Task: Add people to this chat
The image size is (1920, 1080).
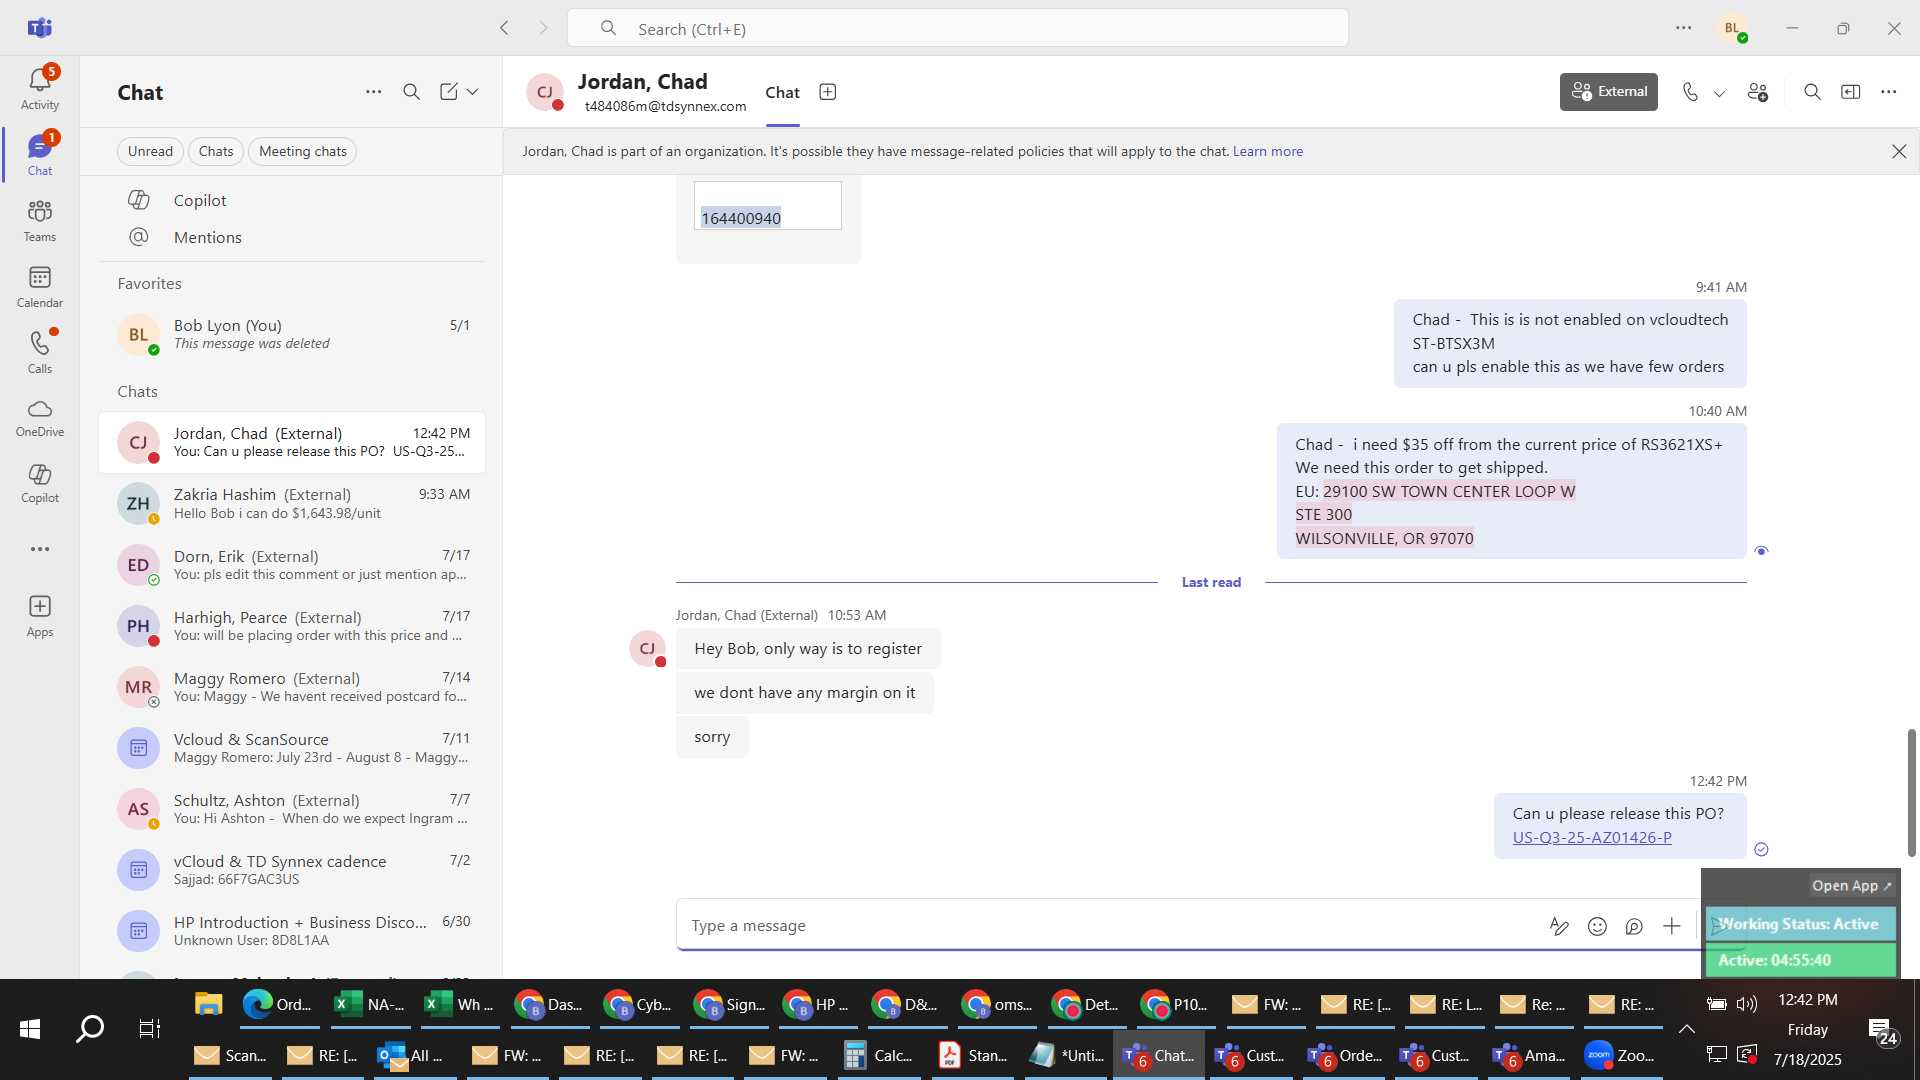Action: 1758,92
